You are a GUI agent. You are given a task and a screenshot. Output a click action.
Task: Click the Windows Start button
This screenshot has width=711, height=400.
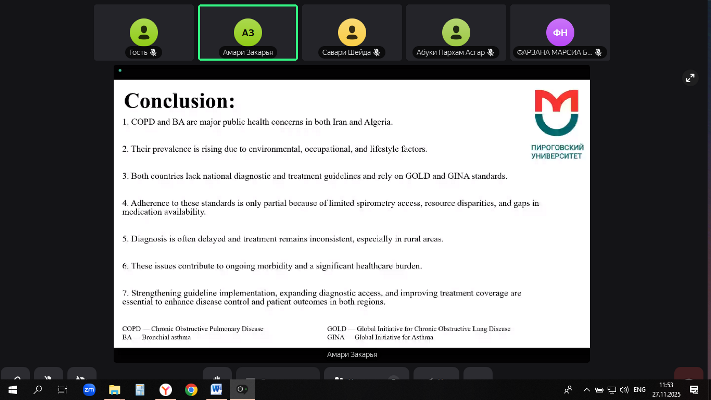point(13,389)
